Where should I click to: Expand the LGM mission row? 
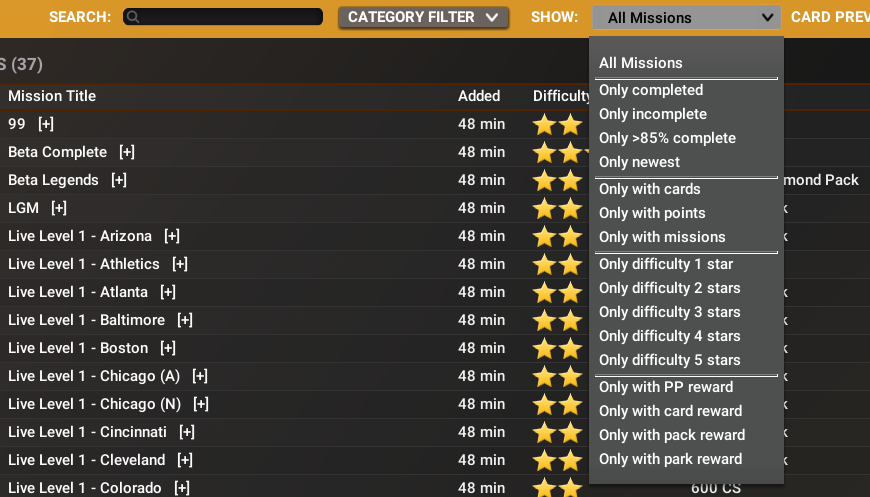(59, 208)
